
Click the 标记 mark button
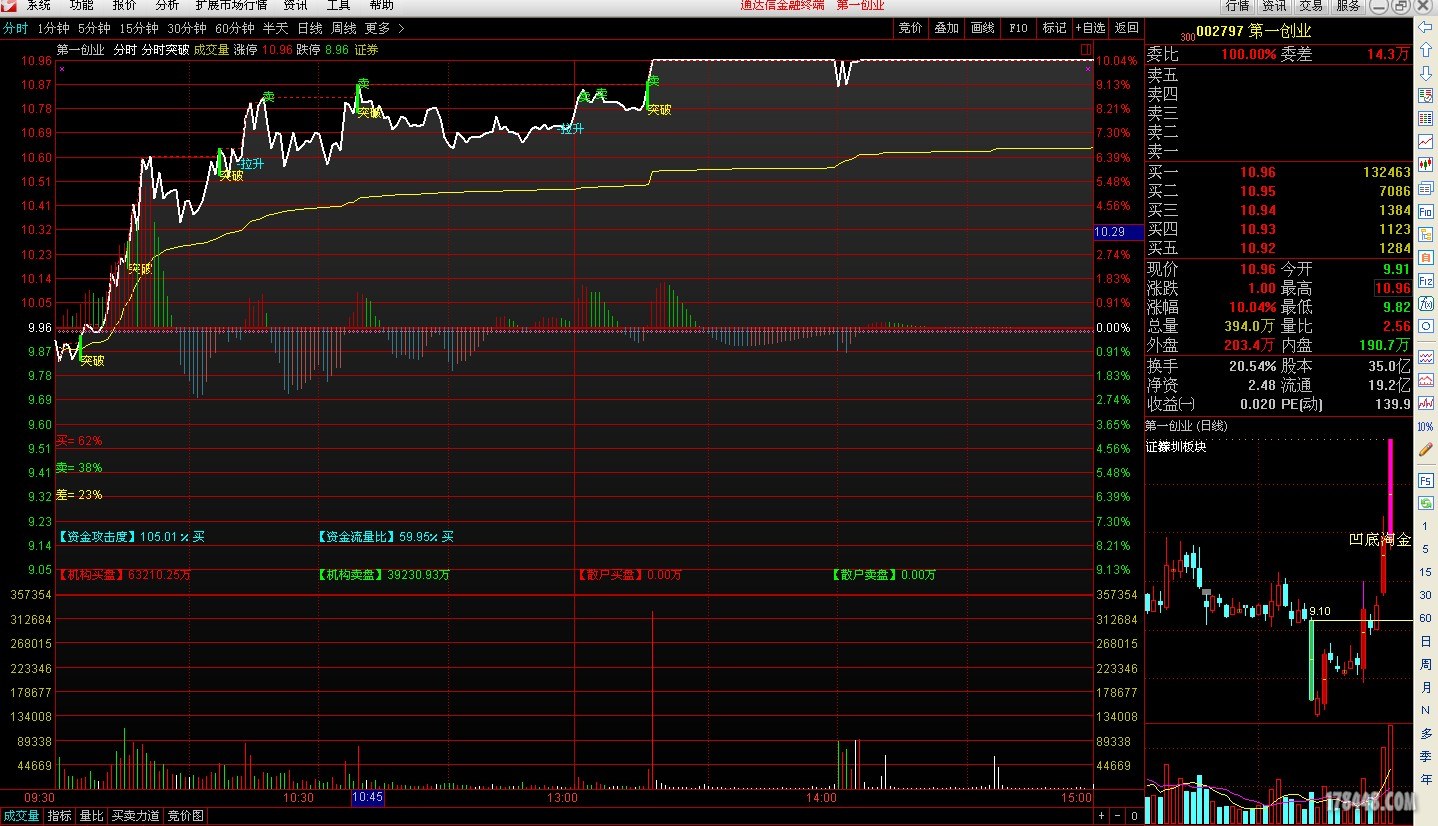[x=1054, y=28]
